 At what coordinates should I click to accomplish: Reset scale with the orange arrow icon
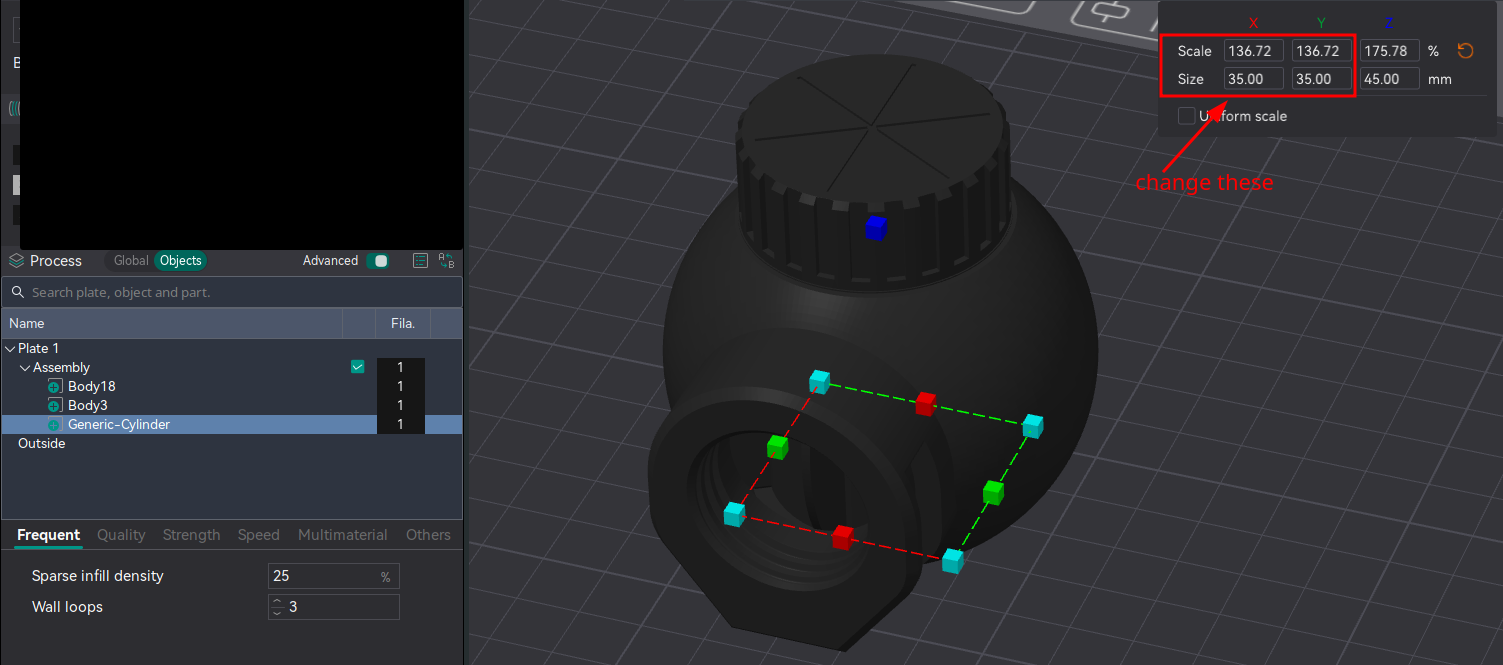1465,51
